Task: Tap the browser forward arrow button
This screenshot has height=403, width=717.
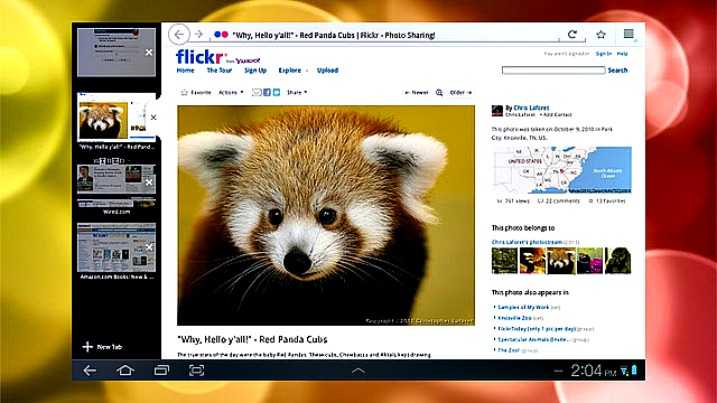Action: (x=199, y=34)
